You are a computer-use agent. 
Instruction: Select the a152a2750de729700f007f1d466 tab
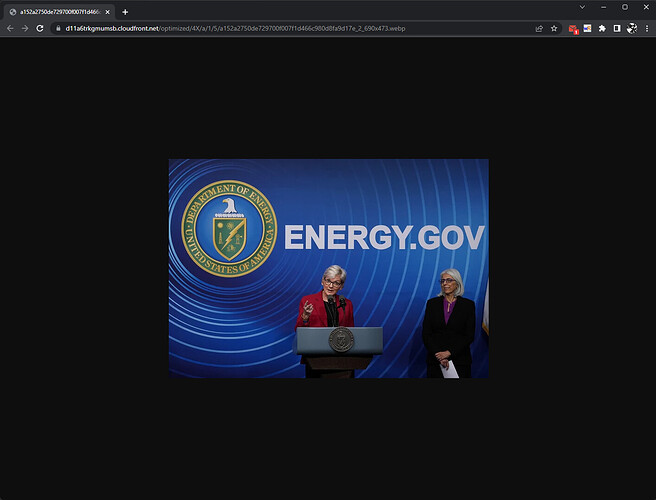59,12
